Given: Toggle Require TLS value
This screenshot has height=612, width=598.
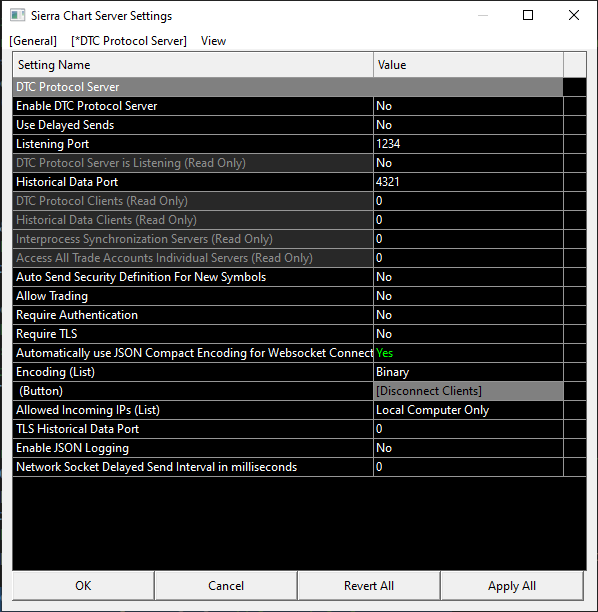Looking at the screenshot, I should [x=468, y=334].
